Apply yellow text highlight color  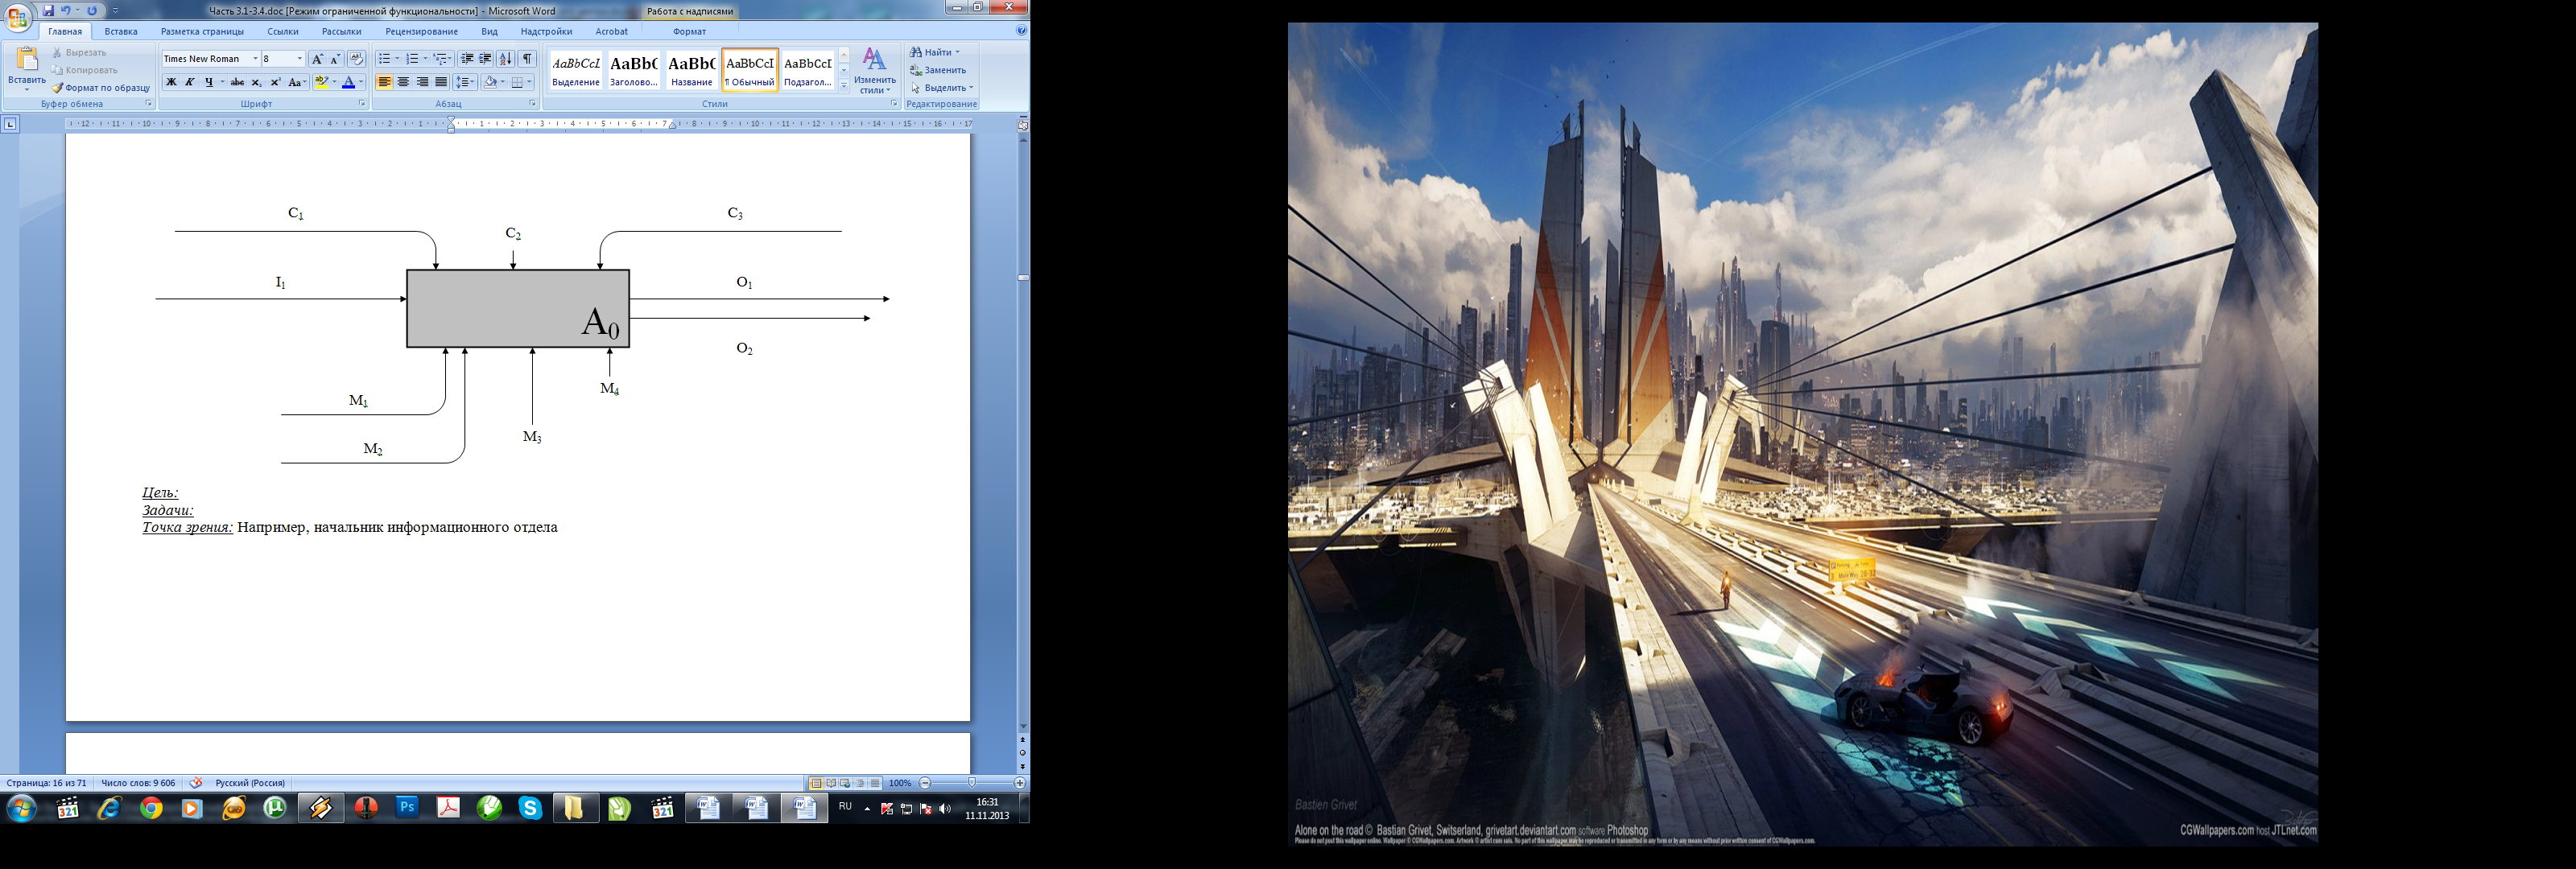(x=321, y=82)
